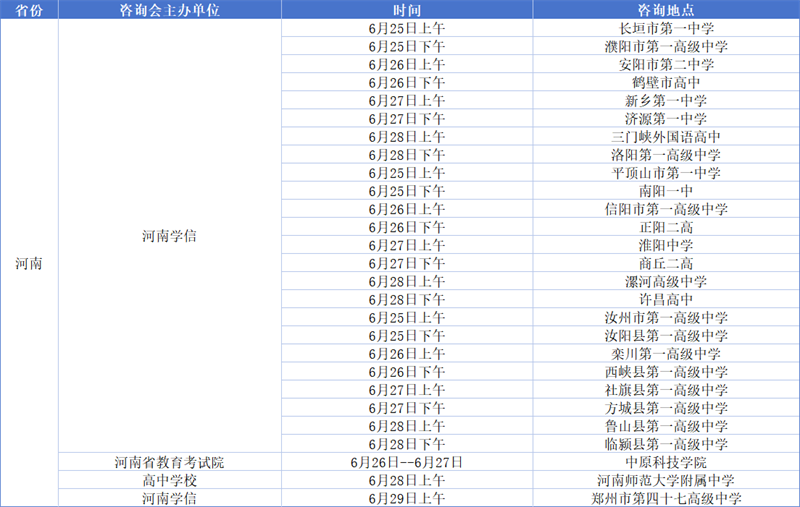The height and width of the screenshot is (507, 800).
Task: Click the 洛阳第一高级中学 location cell
Action: (x=666, y=155)
